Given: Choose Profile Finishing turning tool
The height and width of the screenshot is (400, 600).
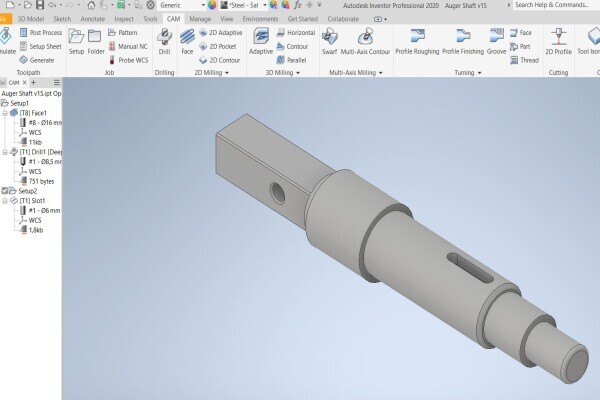Looking at the screenshot, I should (463, 42).
